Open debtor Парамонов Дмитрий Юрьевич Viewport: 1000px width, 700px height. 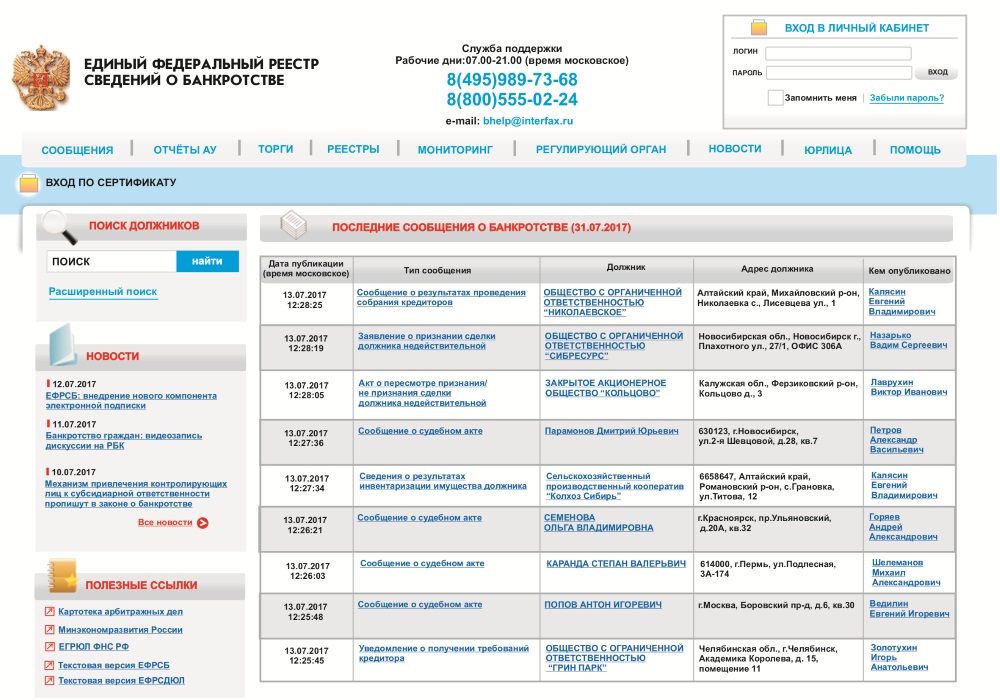(x=611, y=431)
